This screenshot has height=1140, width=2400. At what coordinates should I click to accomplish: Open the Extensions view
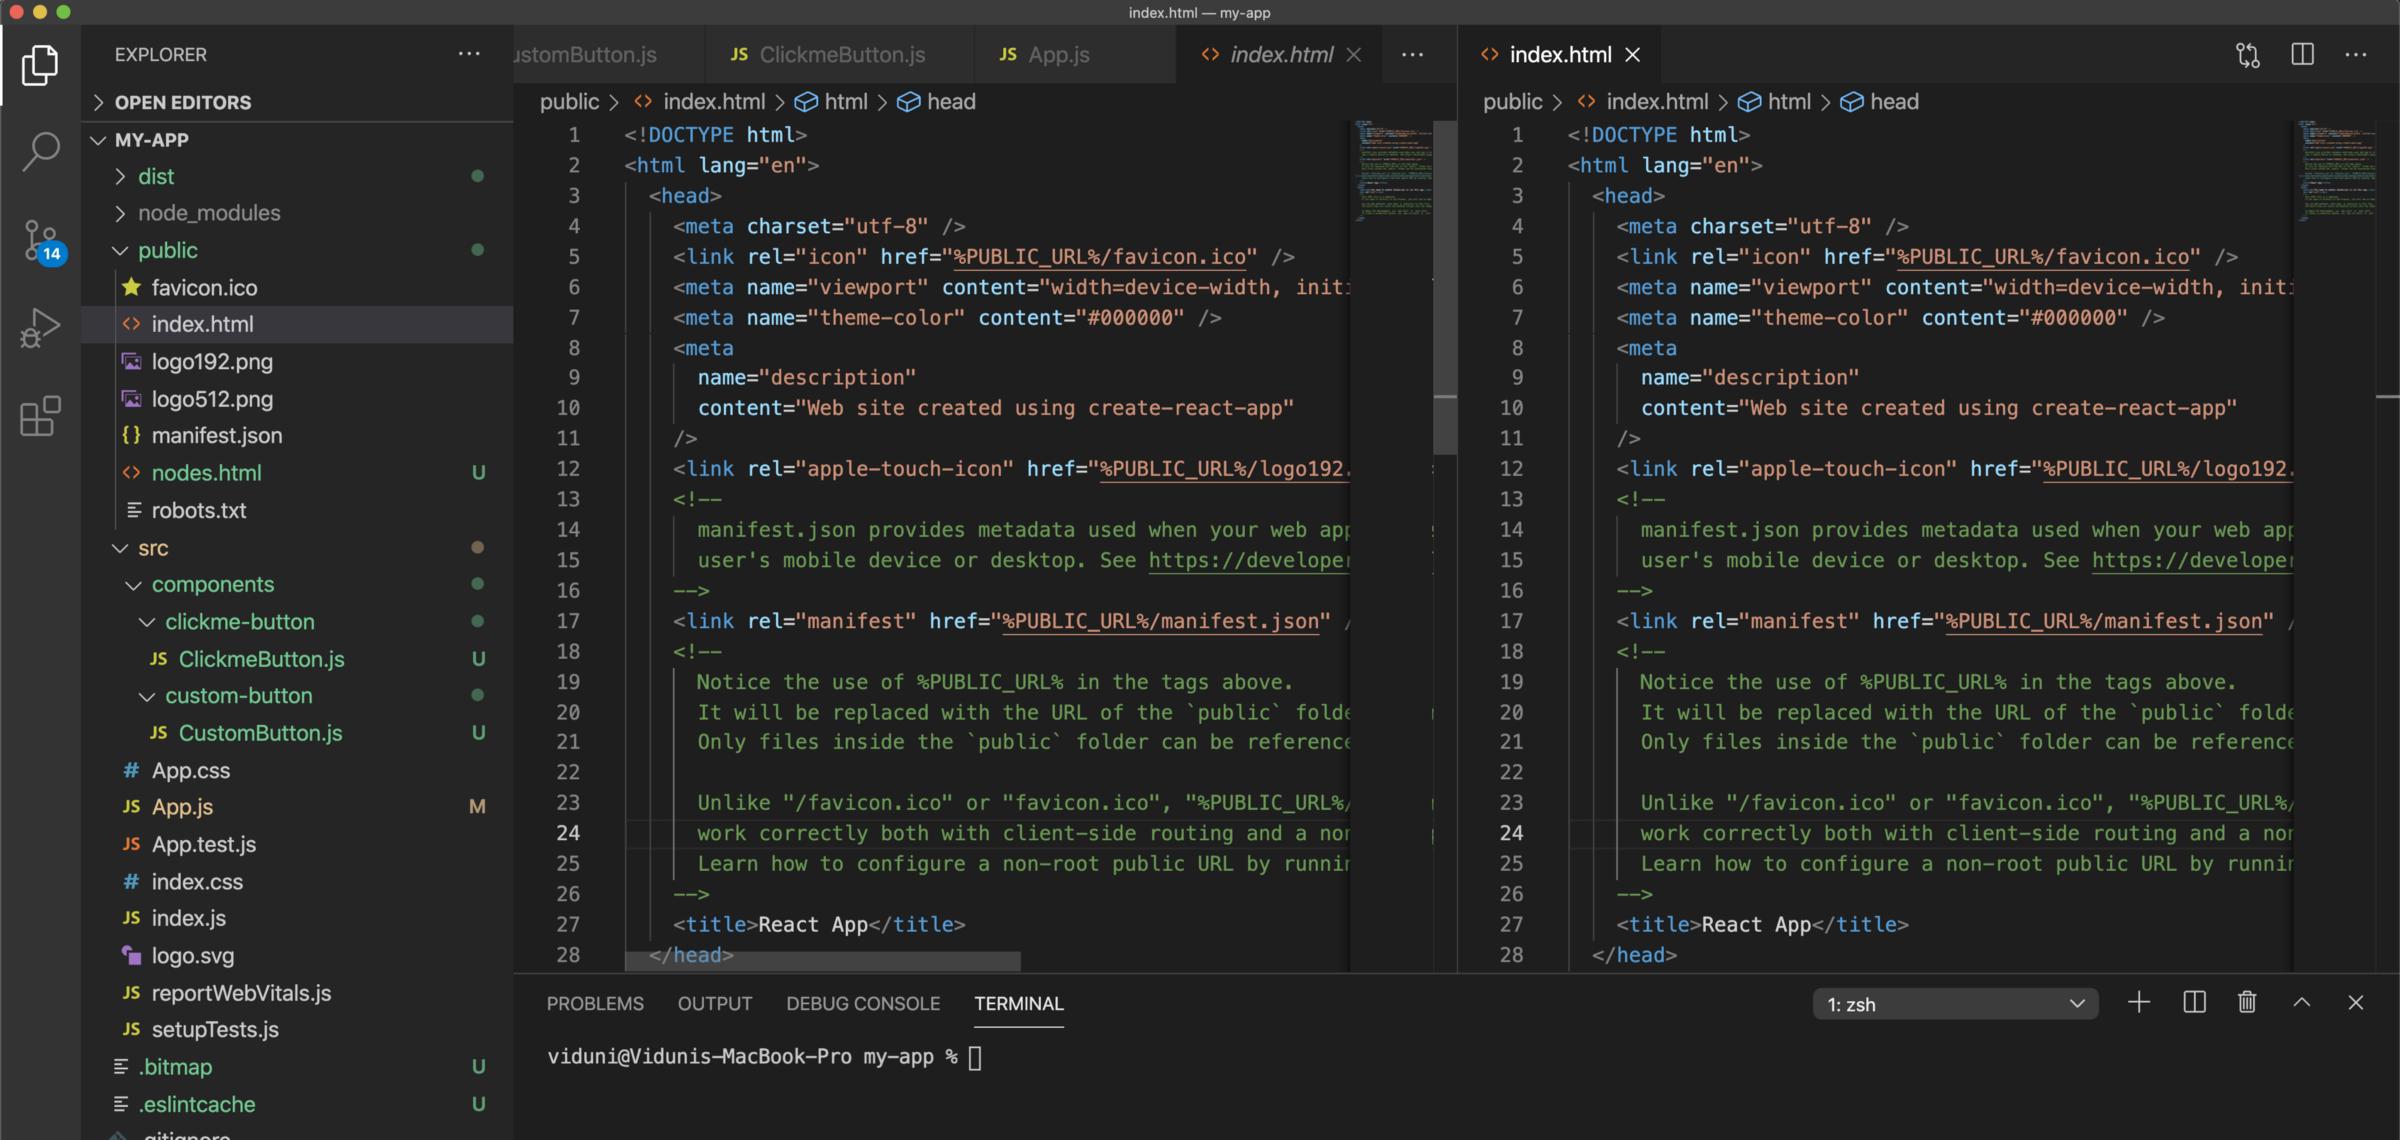point(40,417)
